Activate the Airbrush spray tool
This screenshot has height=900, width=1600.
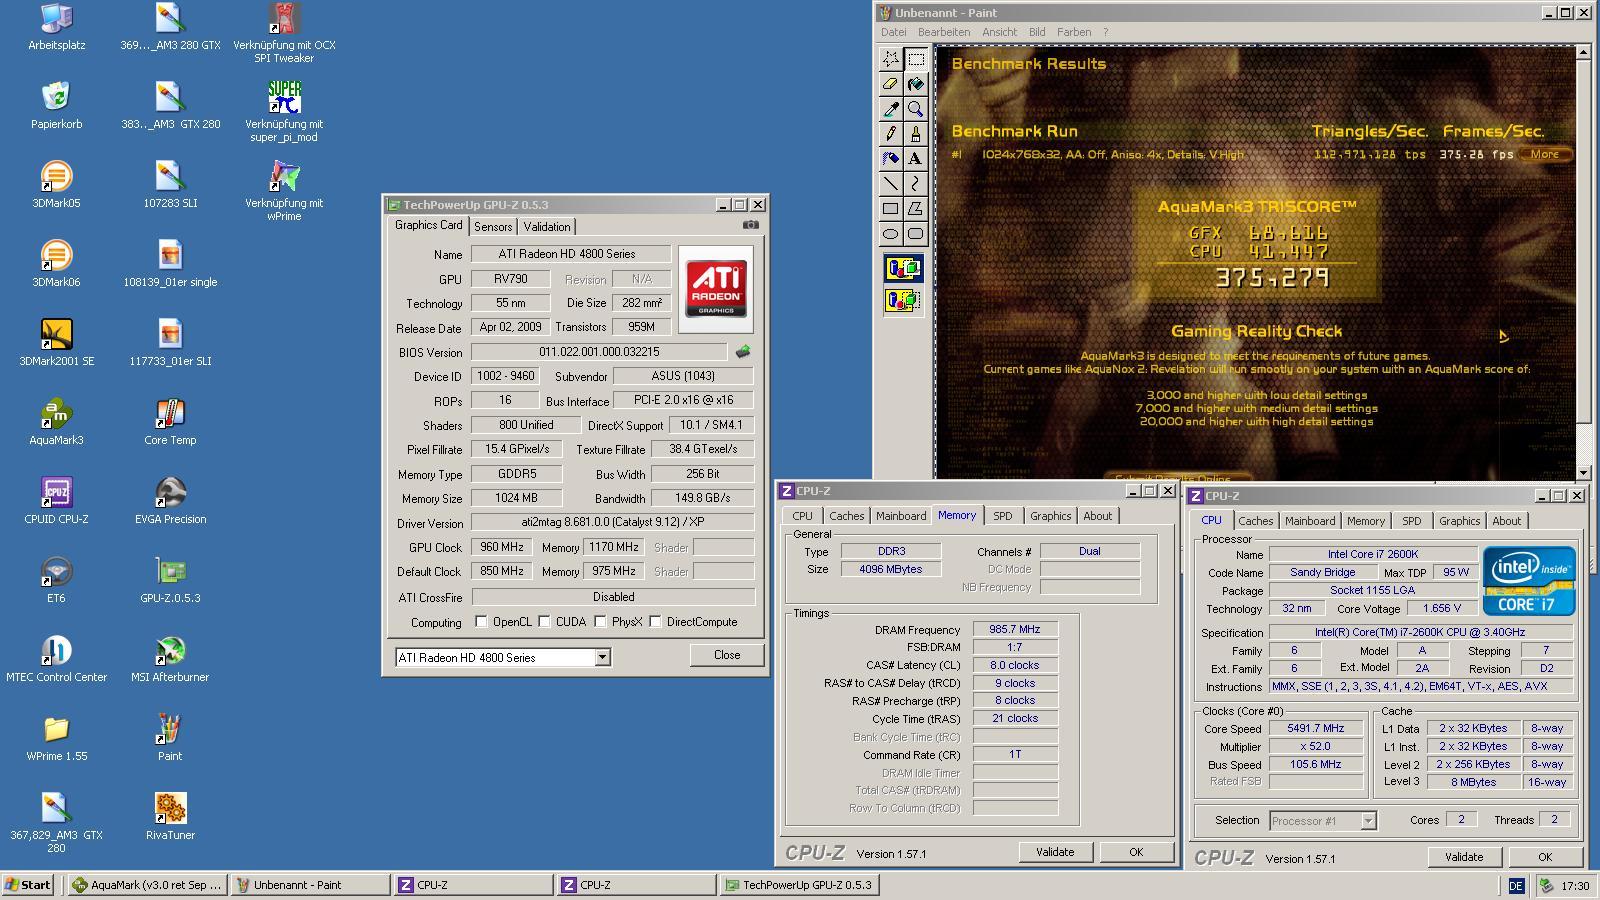click(x=890, y=159)
